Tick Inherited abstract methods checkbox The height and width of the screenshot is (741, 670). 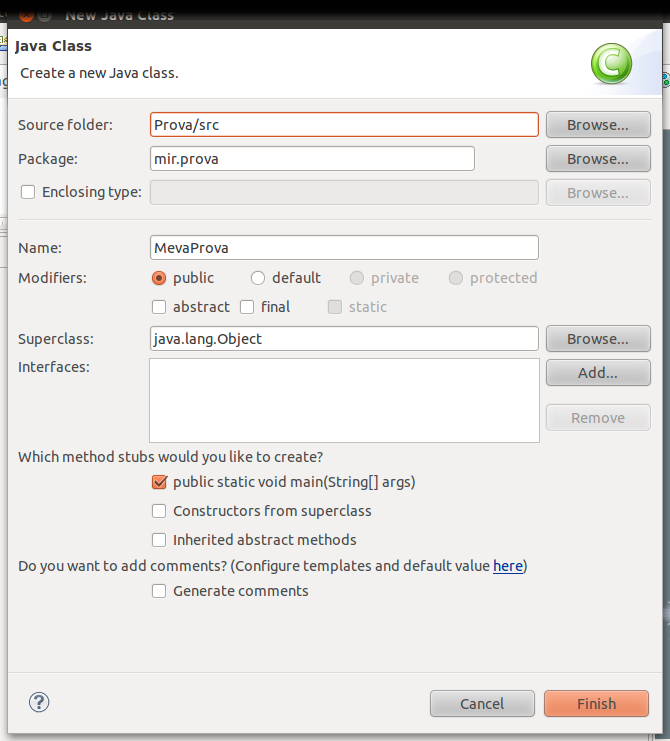pyautogui.click(x=159, y=540)
